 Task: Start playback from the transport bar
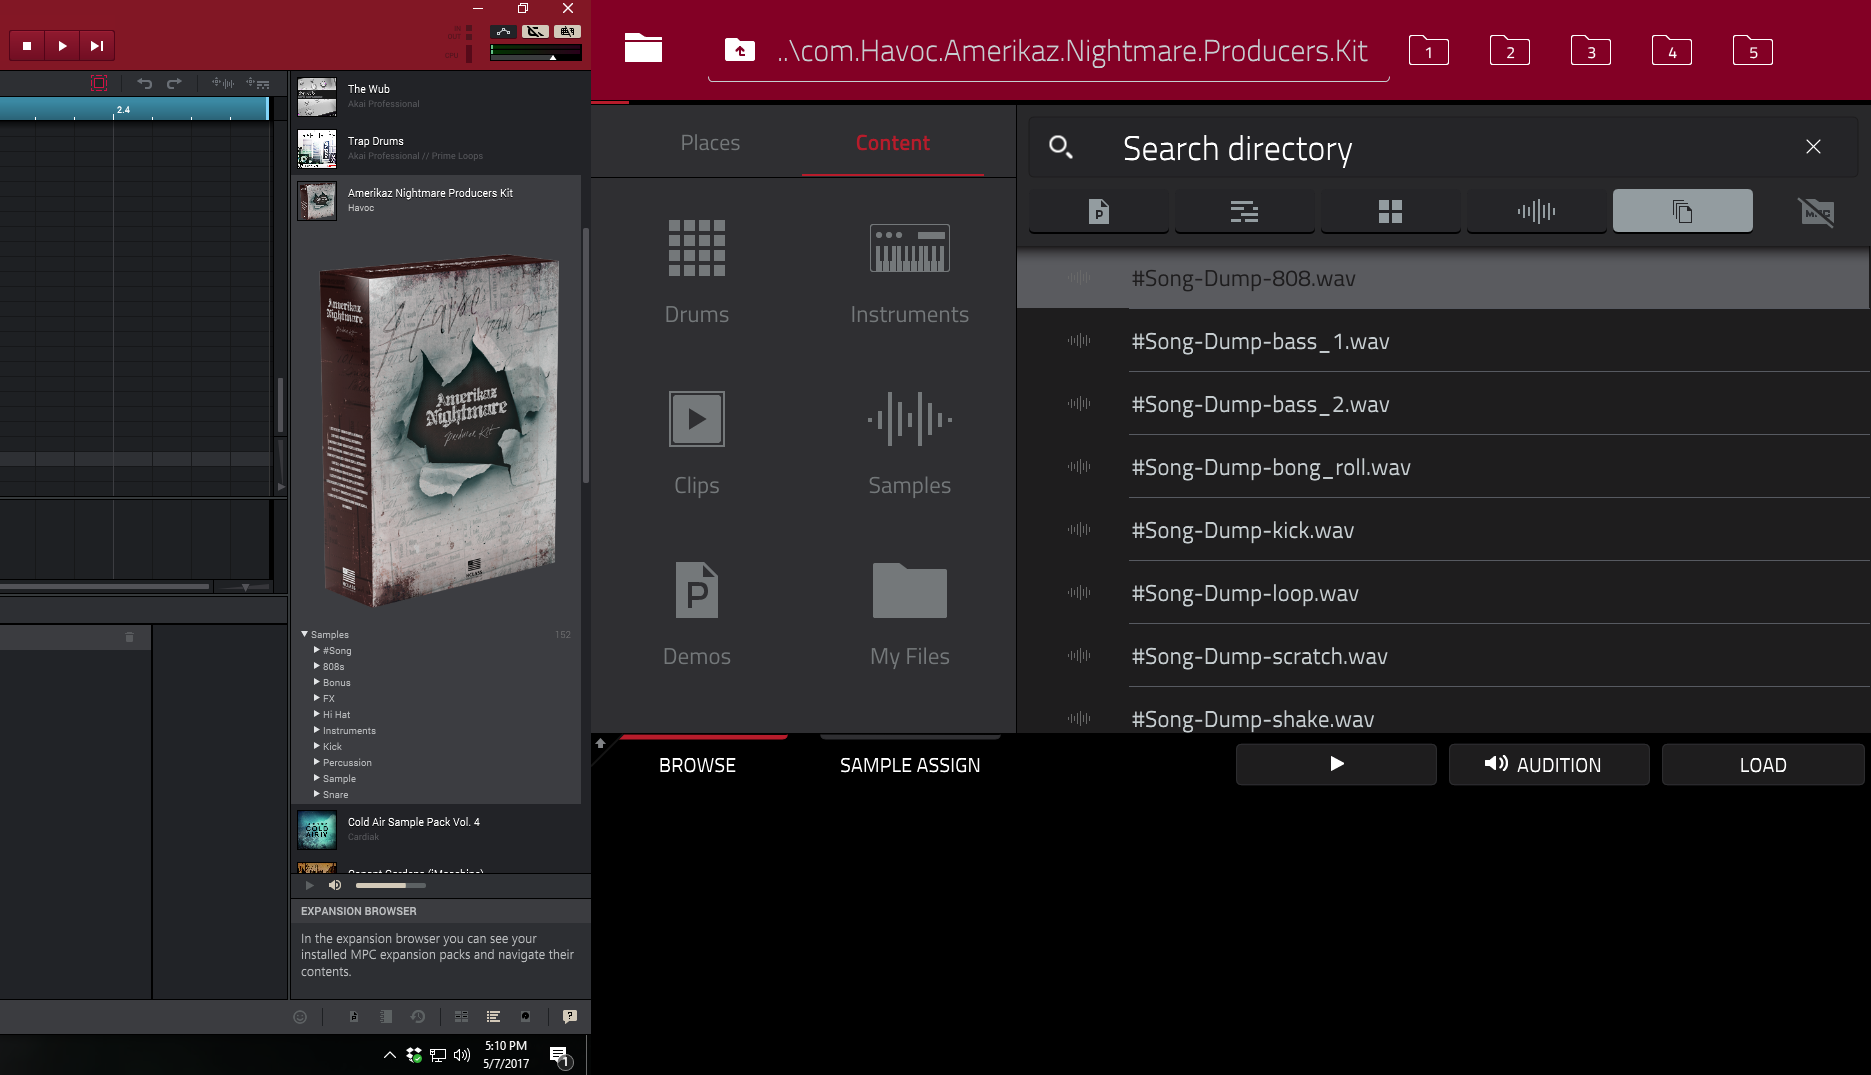point(62,45)
